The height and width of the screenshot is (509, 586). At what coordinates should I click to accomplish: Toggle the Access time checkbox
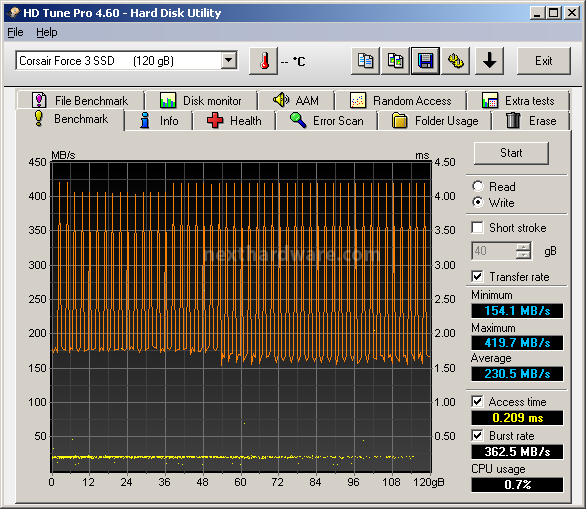tap(477, 402)
